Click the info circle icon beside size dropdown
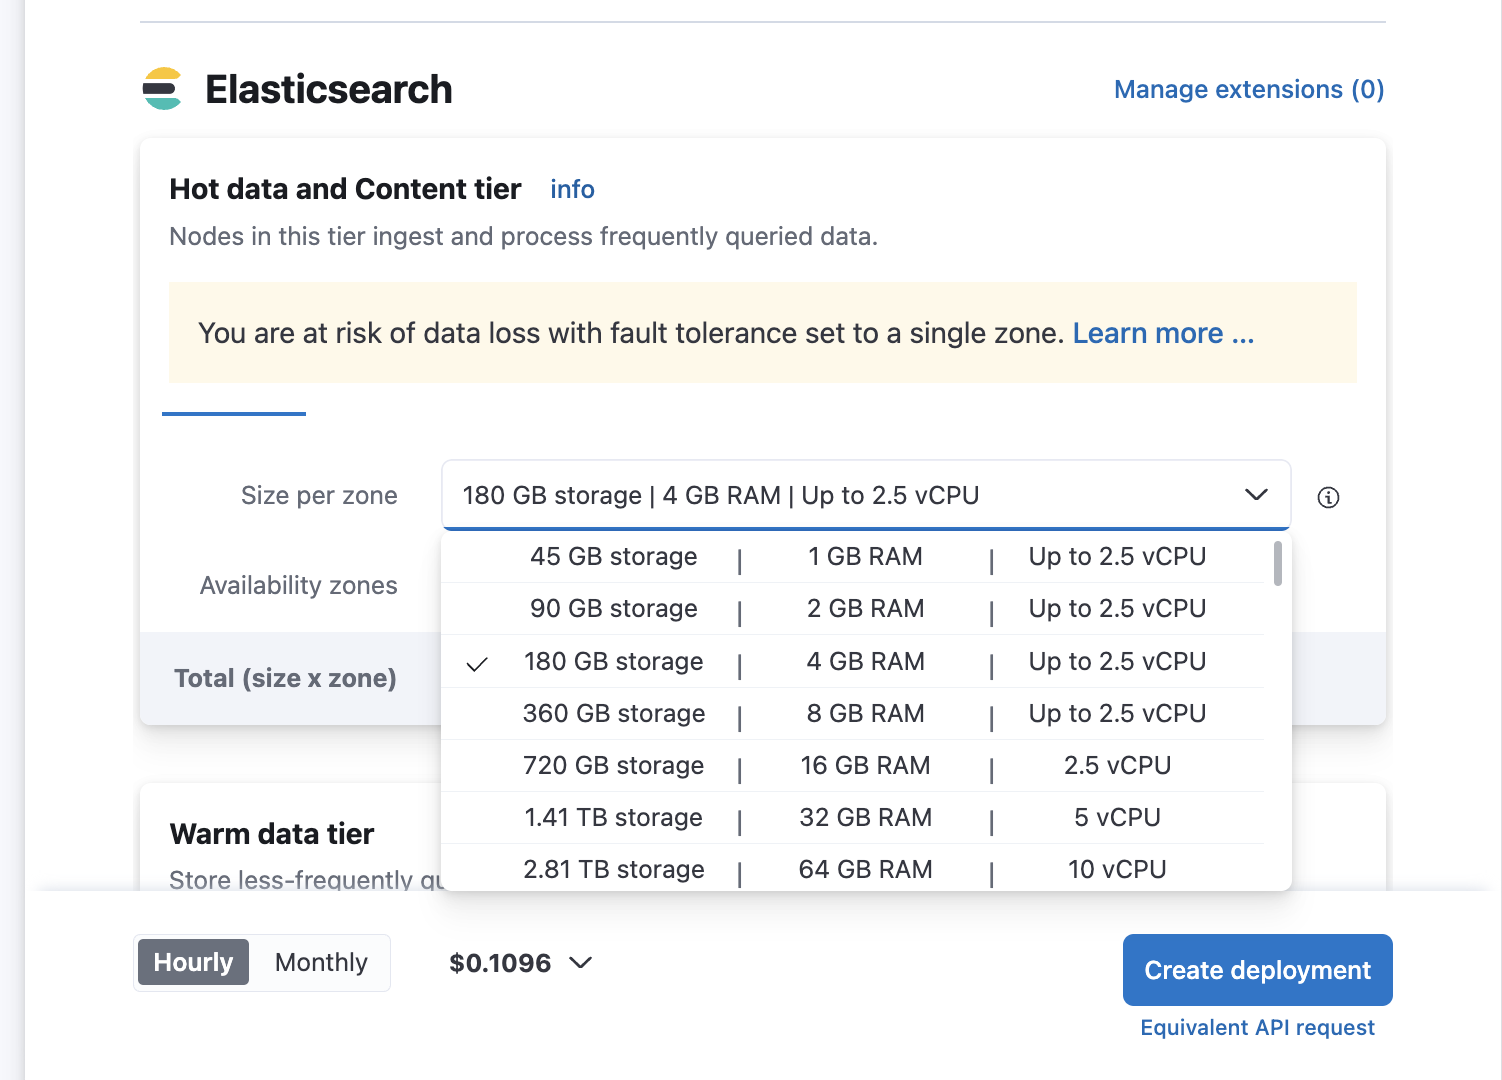 pyautogui.click(x=1328, y=497)
